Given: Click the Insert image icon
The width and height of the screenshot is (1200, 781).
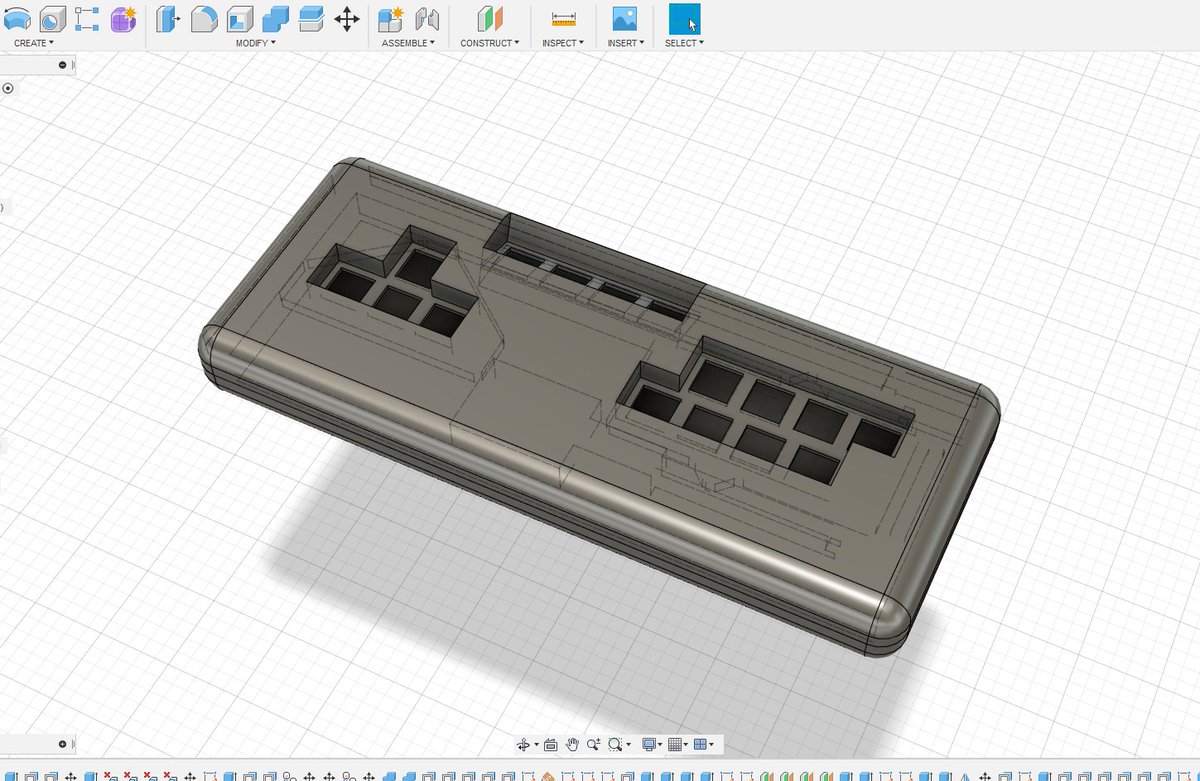Looking at the screenshot, I should coord(625,18).
